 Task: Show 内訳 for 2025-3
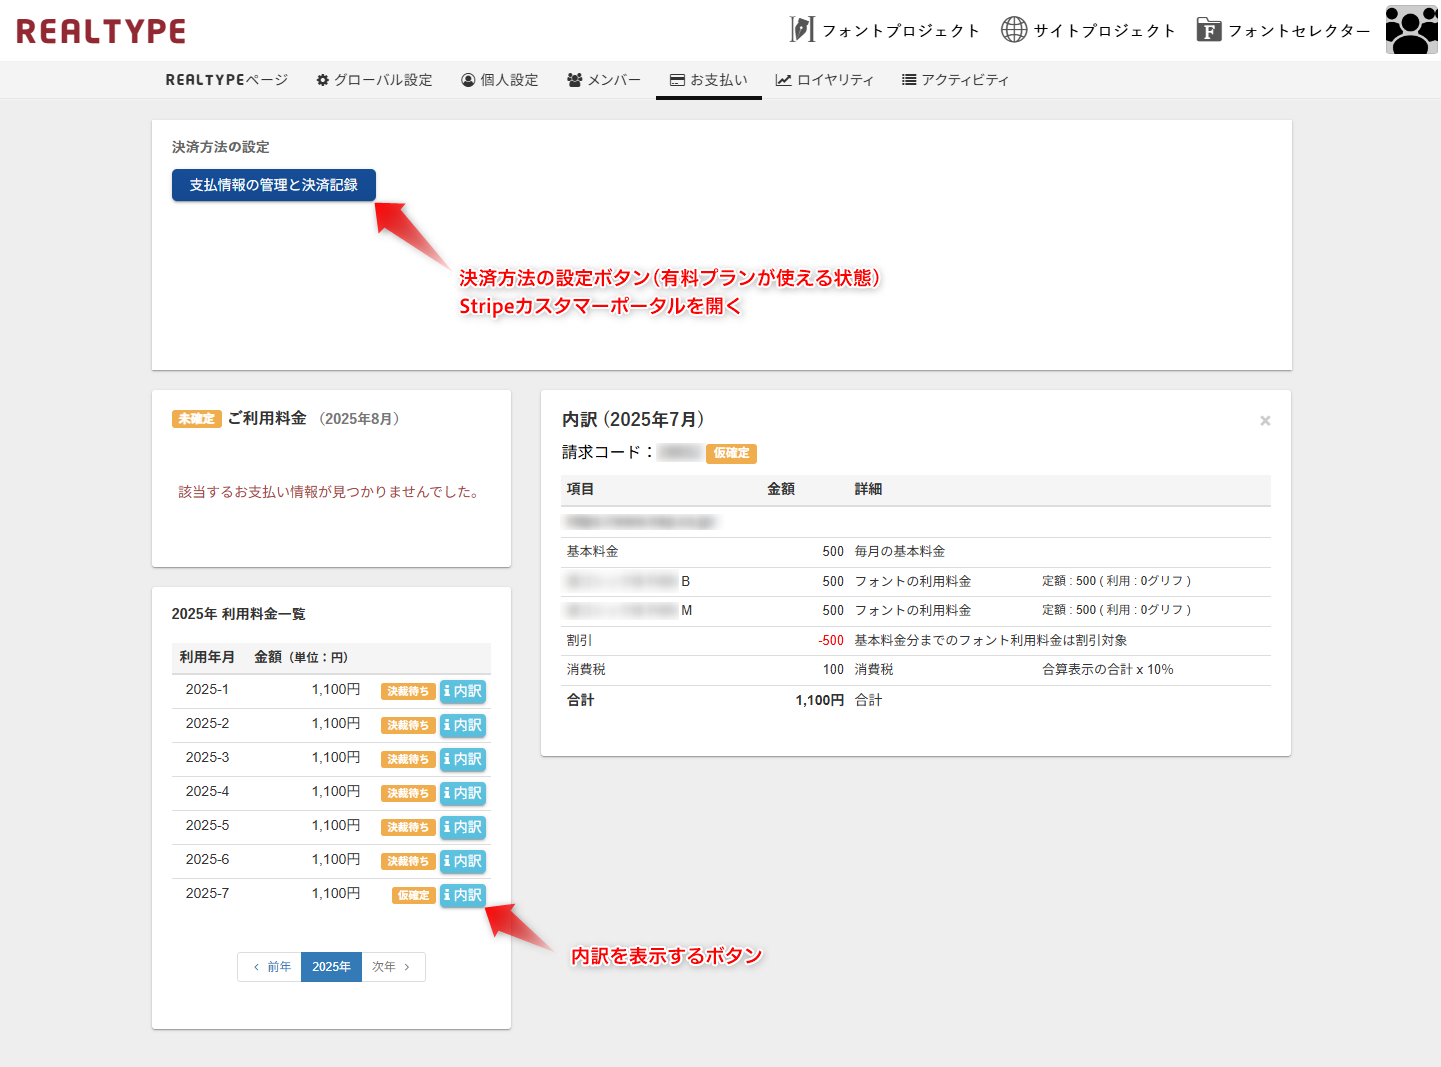pos(463,759)
